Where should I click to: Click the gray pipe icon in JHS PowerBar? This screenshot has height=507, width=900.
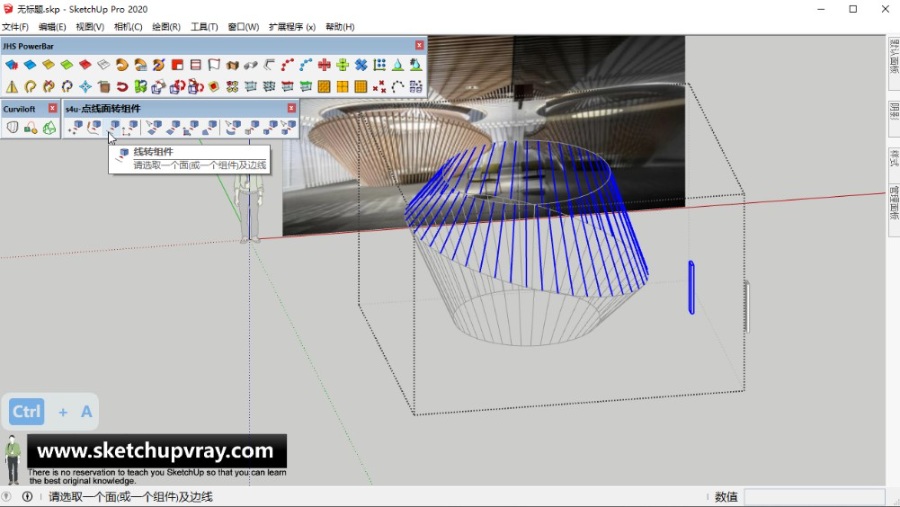pyautogui.click(x=250, y=65)
